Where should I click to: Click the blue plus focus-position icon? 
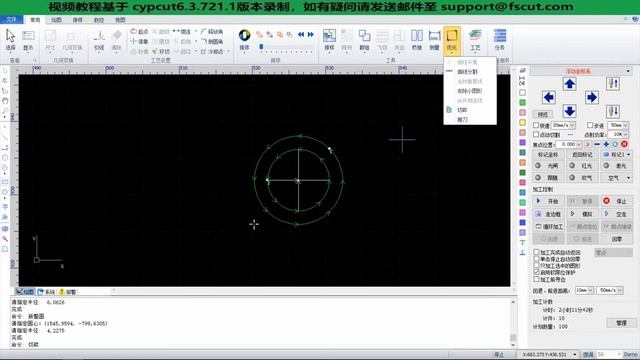pos(606,144)
